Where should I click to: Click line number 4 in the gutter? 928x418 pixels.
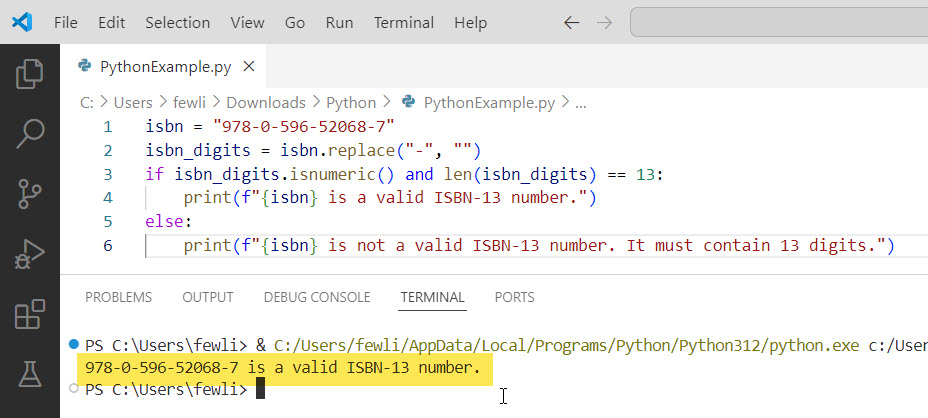coord(107,198)
